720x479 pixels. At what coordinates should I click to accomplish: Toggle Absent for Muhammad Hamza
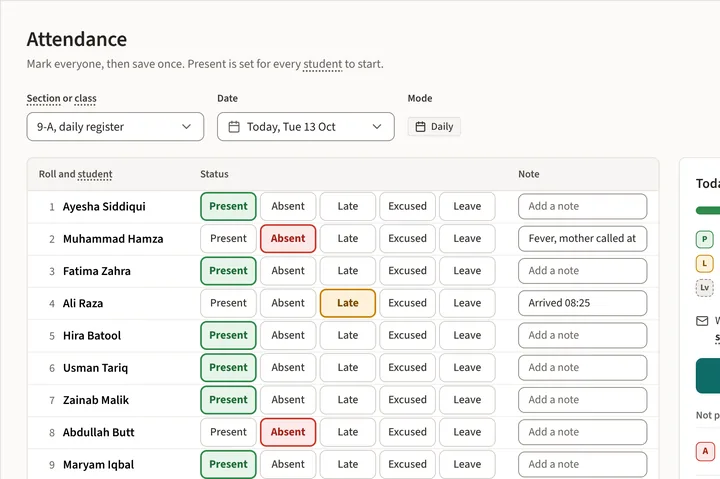pyautogui.click(x=288, y=239)
